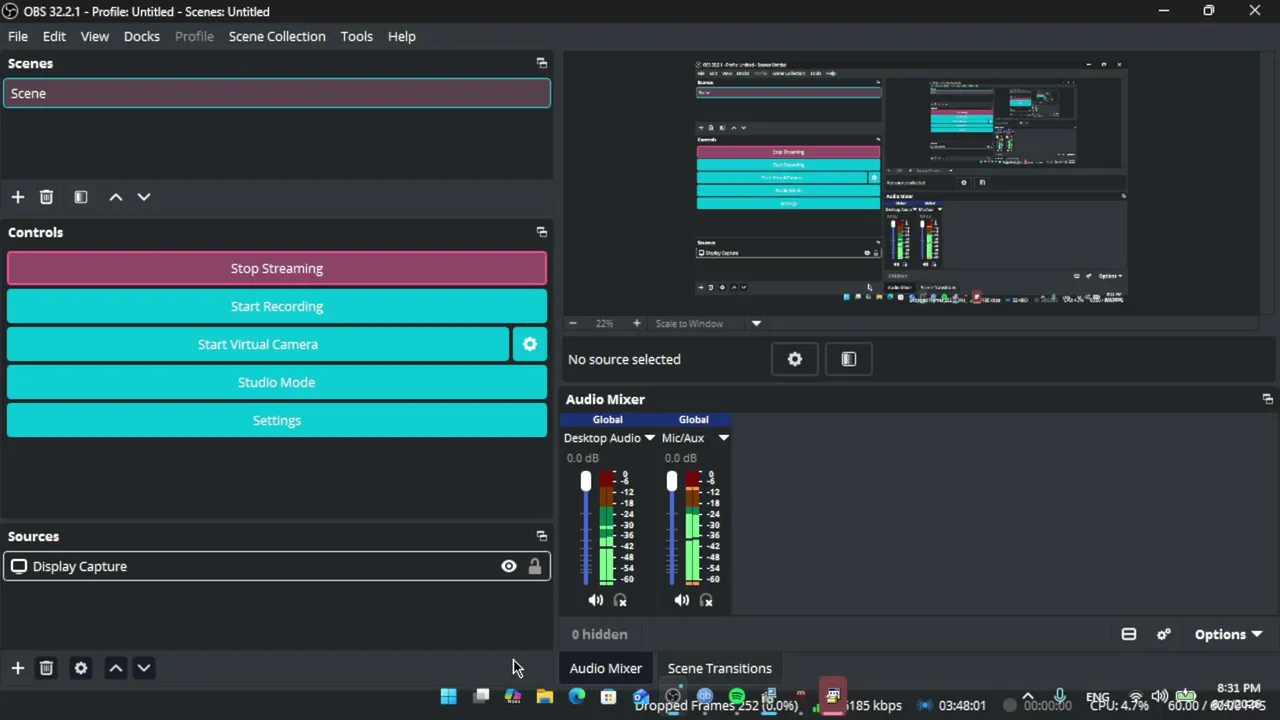The image size is (1280, 720).
Task: Open virtual camera configuration gear
Action: click(530, 344)
